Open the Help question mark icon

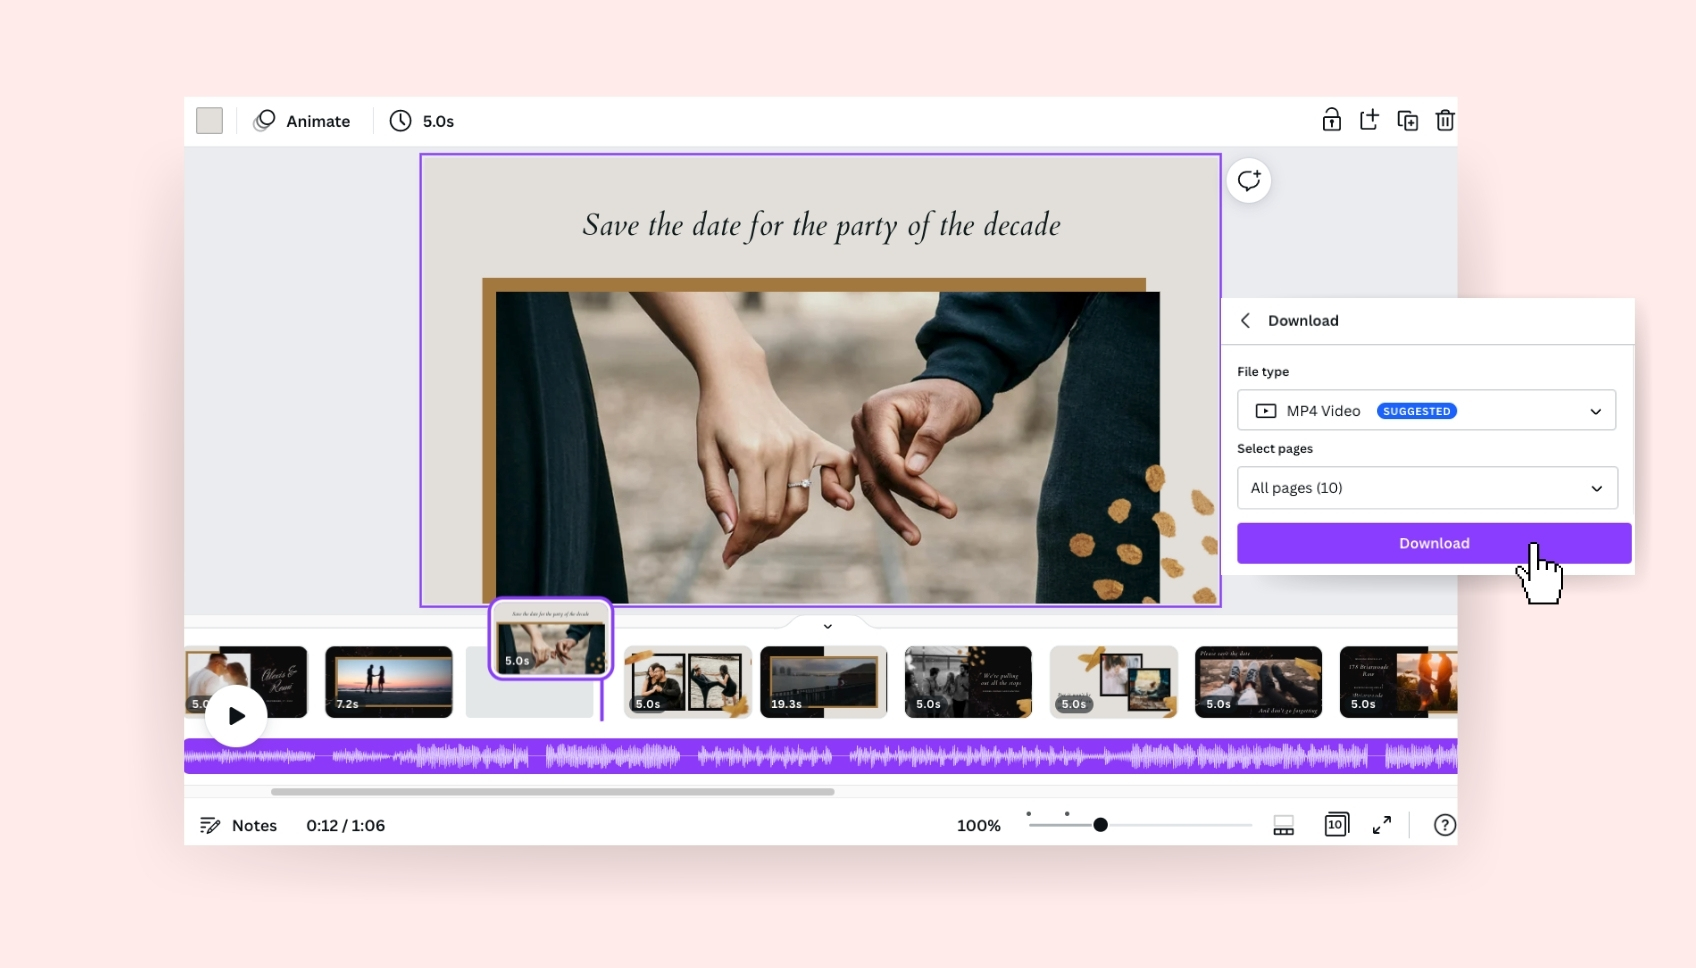click(1444, 825)
